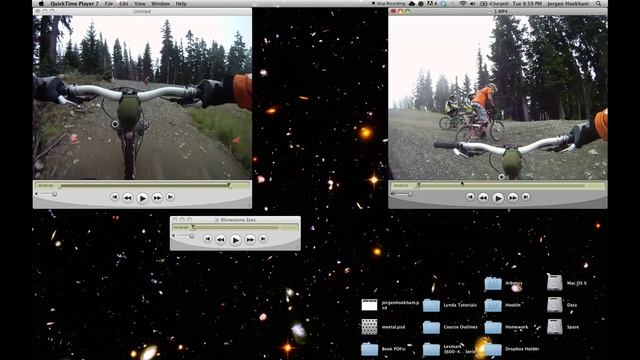This screenshot has width=640, height=360.
Task: Play the video in the Untitled window
Action: (142, 198)
